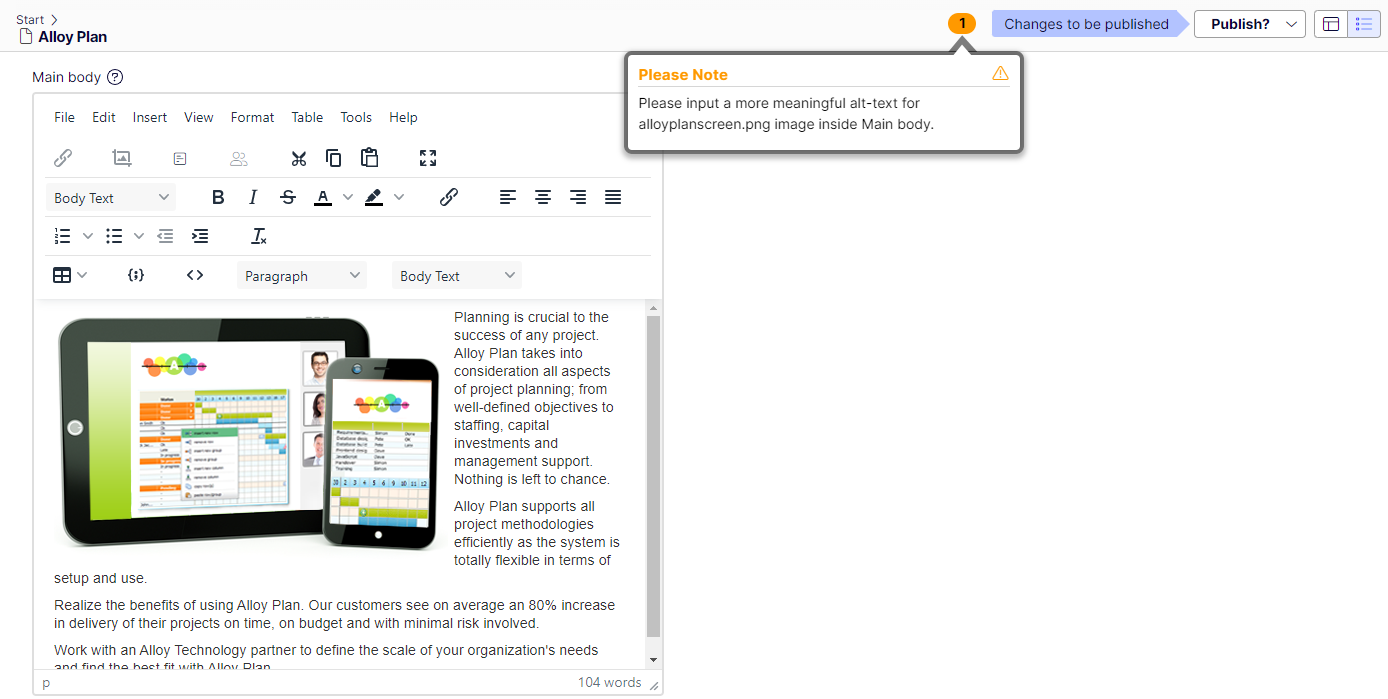Click the paste clipboard icon

pos(370,158)
